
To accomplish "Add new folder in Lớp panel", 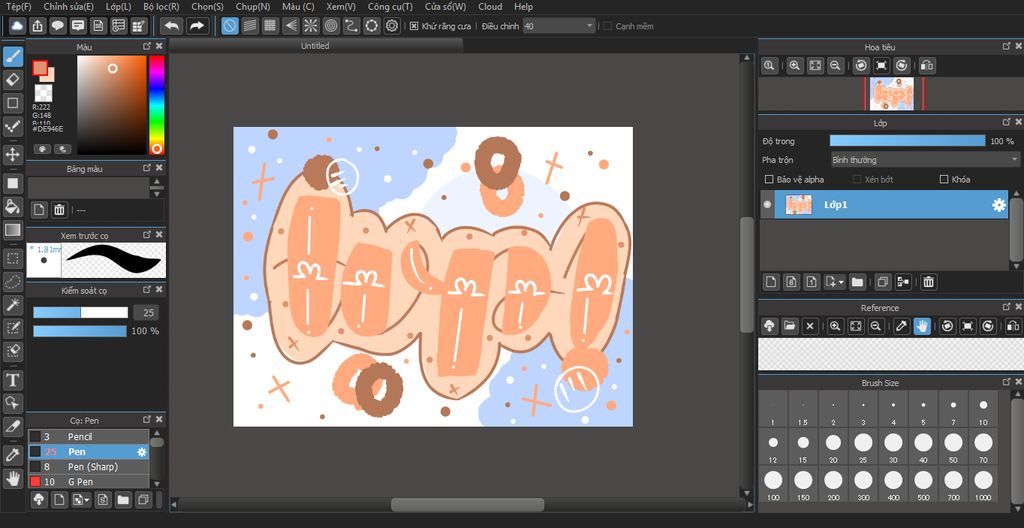I will [x=857, y=282].
